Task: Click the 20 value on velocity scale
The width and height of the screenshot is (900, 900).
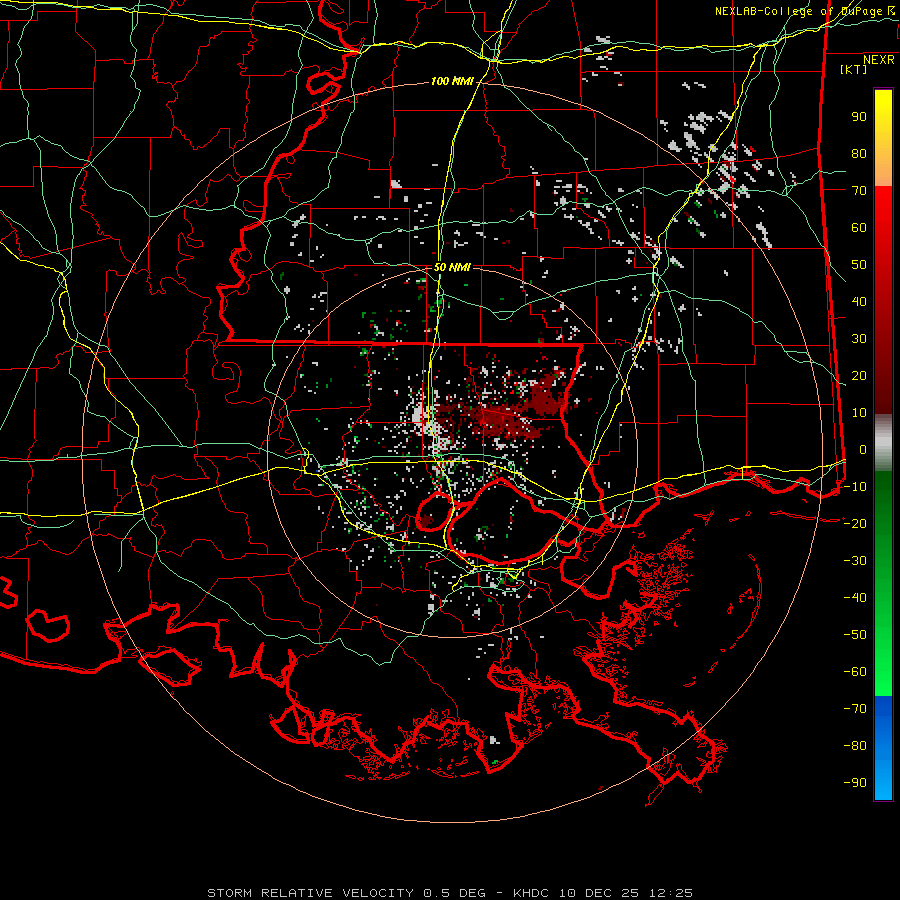Action: point(859,375)
